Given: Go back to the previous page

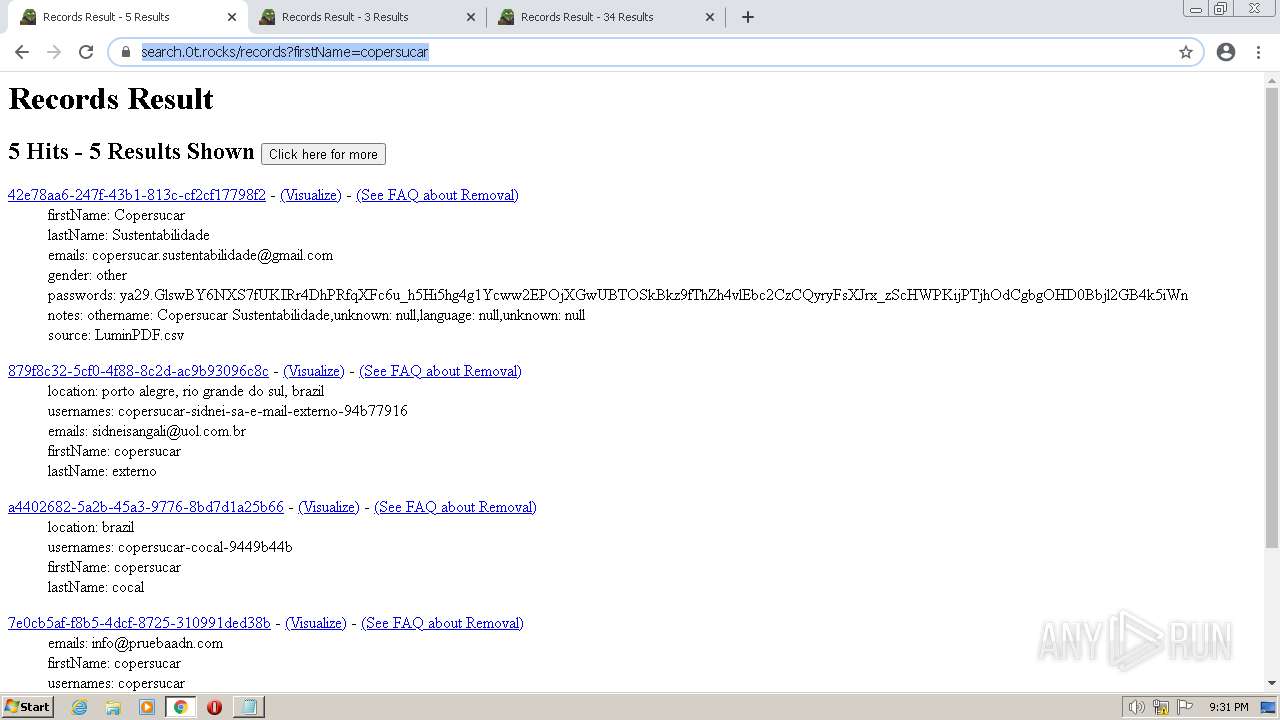Looking at the screenshot, I should pyautogui.click(x=22, y=52).
